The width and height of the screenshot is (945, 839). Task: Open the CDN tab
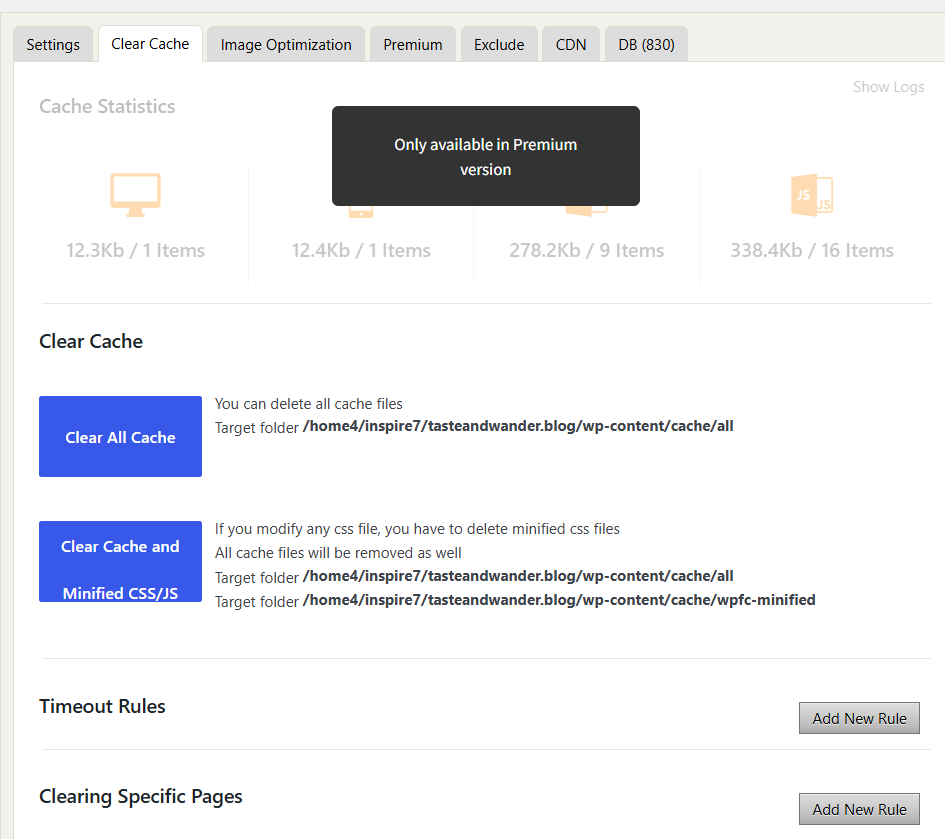571,45
